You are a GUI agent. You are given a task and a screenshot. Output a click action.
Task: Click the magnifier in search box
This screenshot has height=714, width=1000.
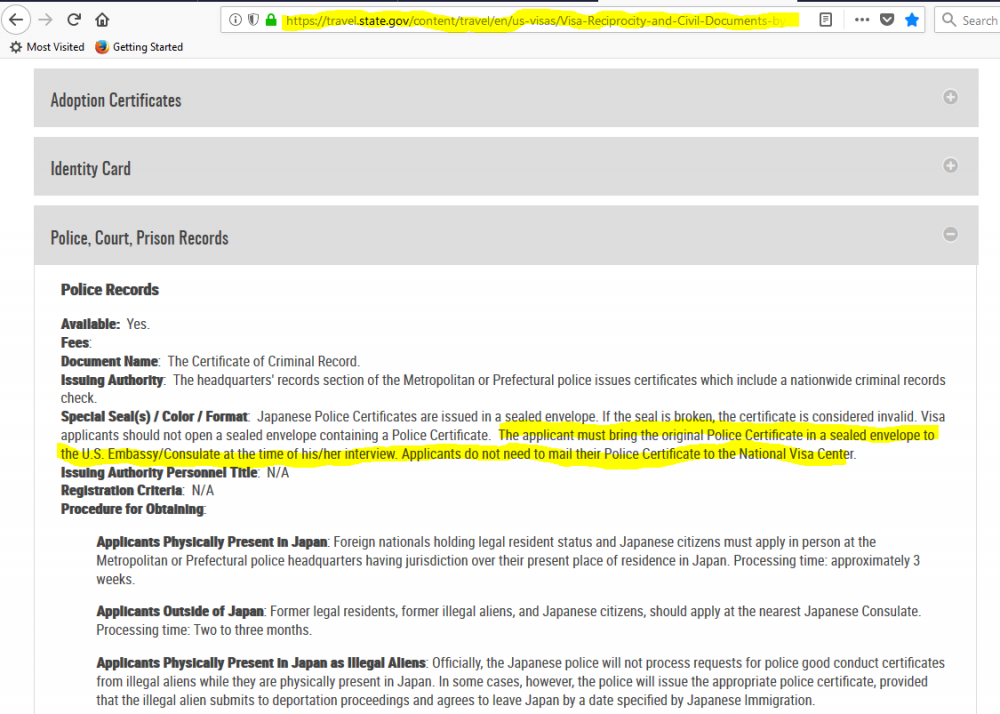(x=949, y=20)
